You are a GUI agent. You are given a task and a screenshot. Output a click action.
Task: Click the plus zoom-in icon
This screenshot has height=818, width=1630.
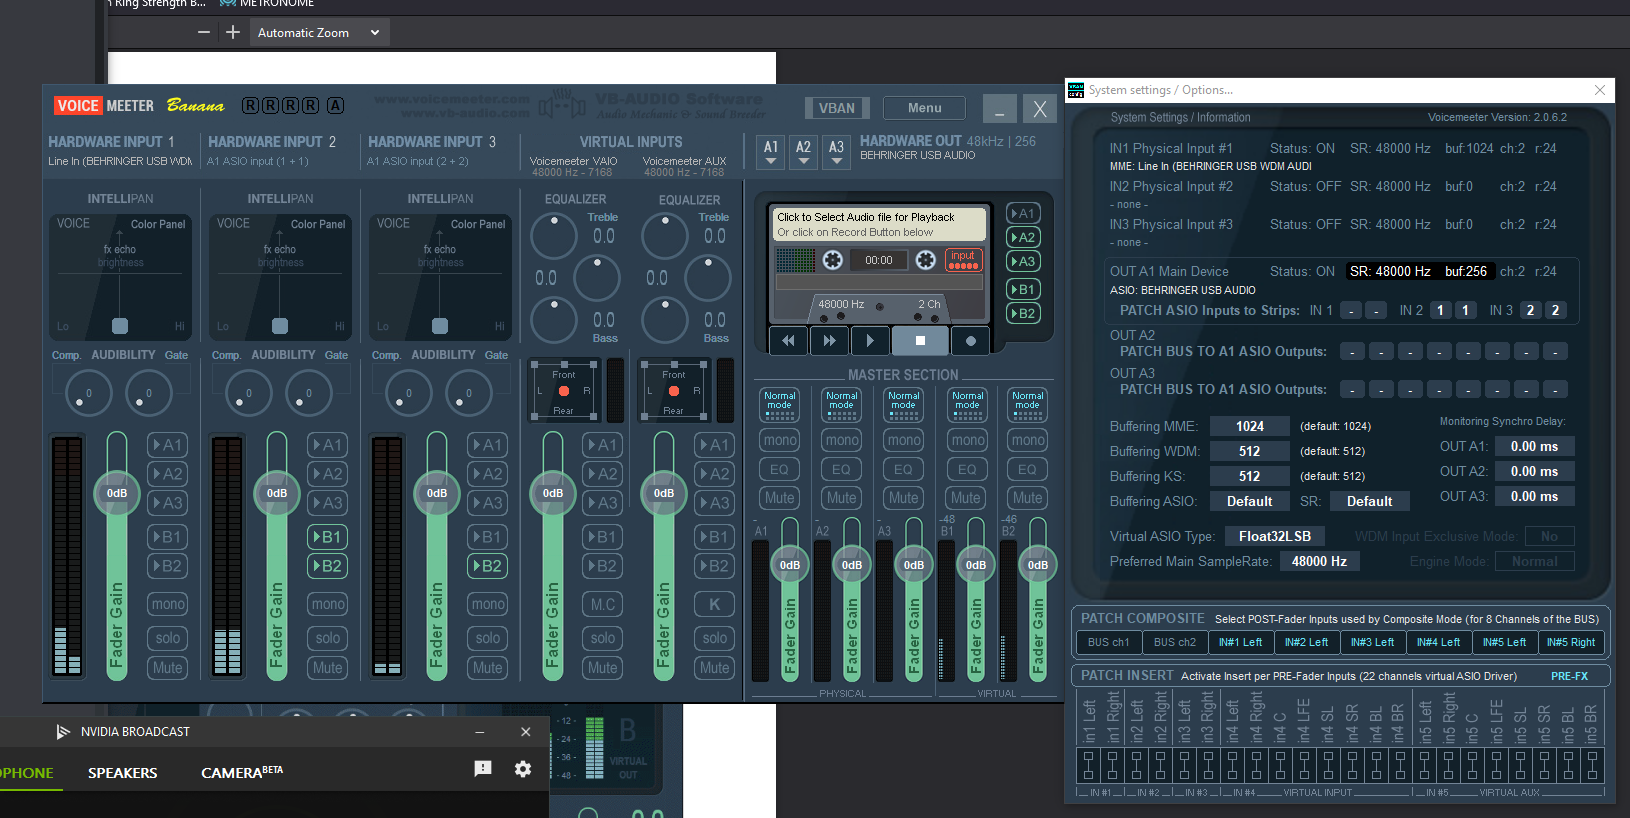233,33
